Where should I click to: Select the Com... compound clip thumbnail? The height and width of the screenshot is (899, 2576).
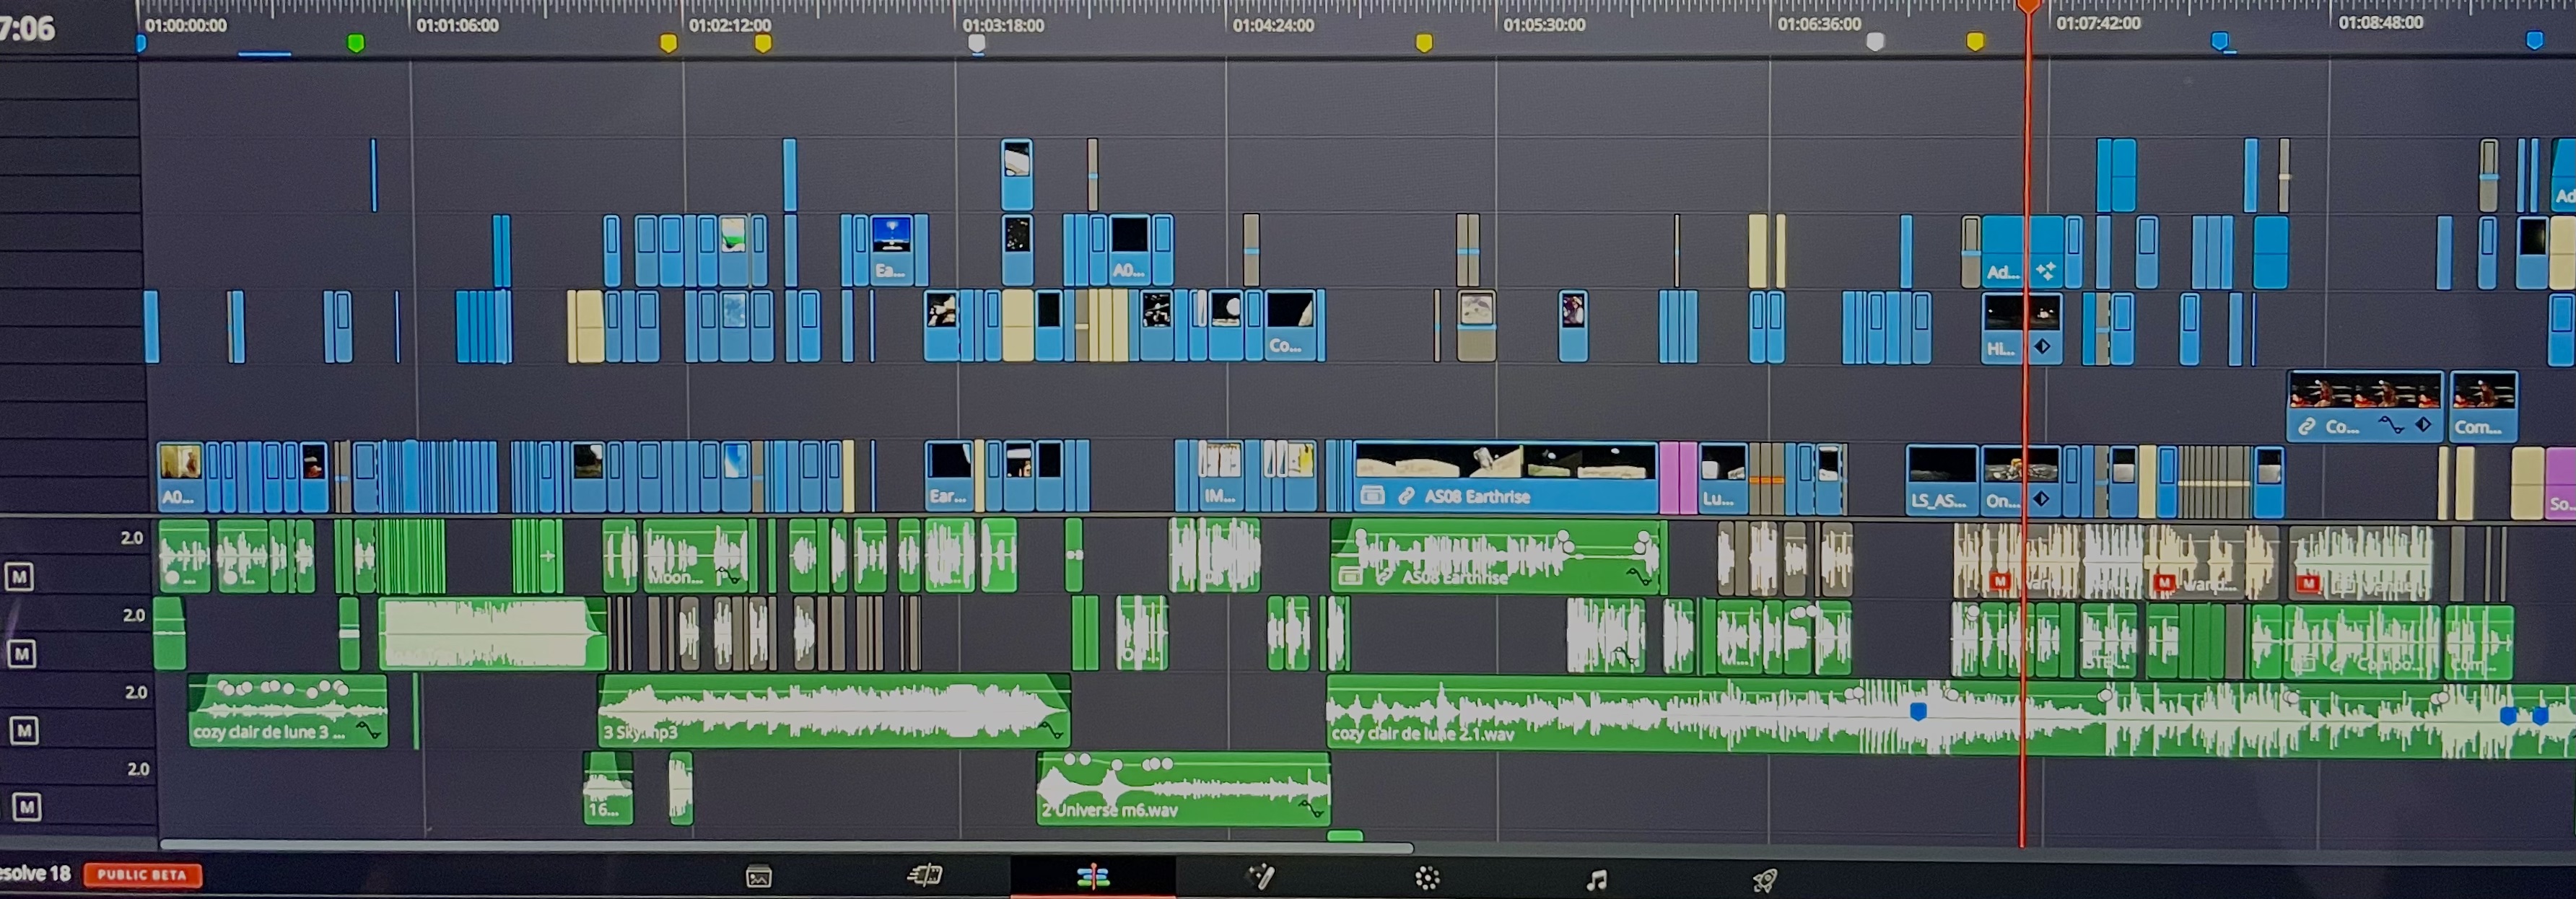[x=2483, y=406]
